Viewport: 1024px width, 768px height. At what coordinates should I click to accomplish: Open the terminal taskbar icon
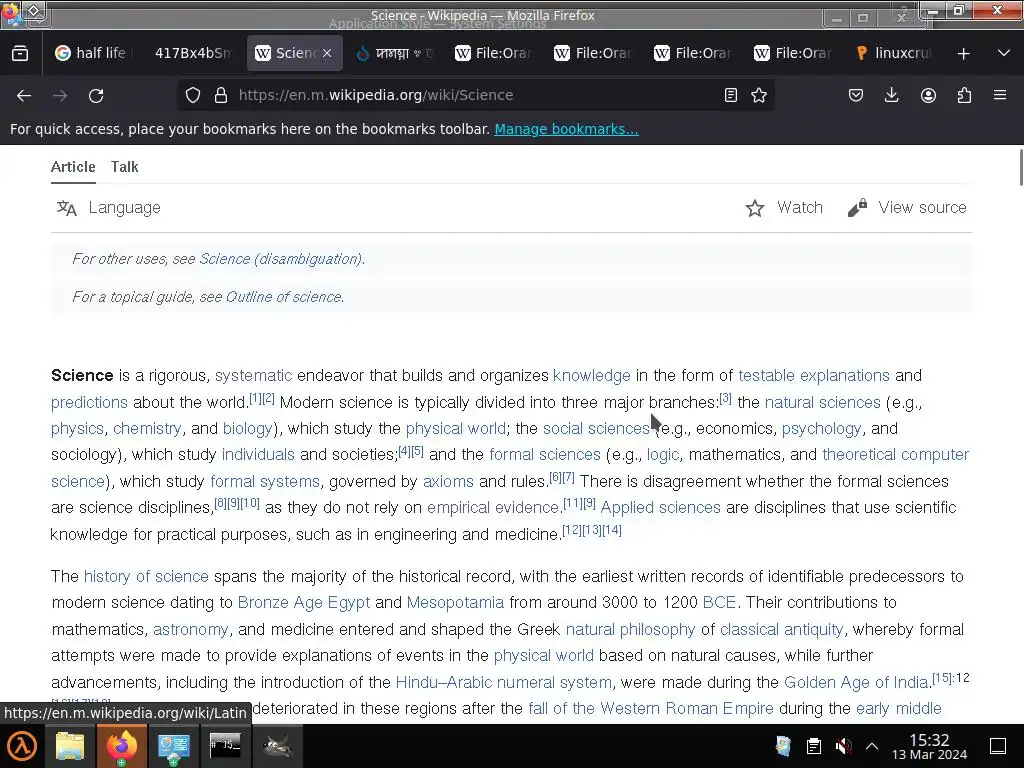click(x=225, y=746)
